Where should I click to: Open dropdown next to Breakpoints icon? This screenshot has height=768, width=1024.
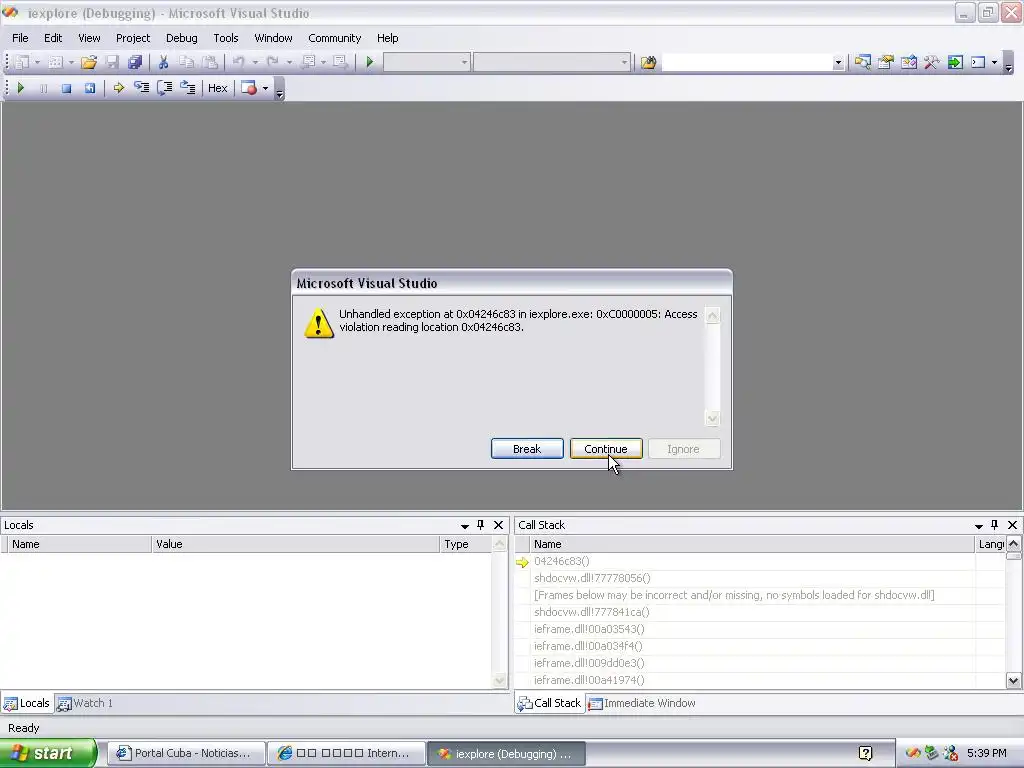coord(265,88)
